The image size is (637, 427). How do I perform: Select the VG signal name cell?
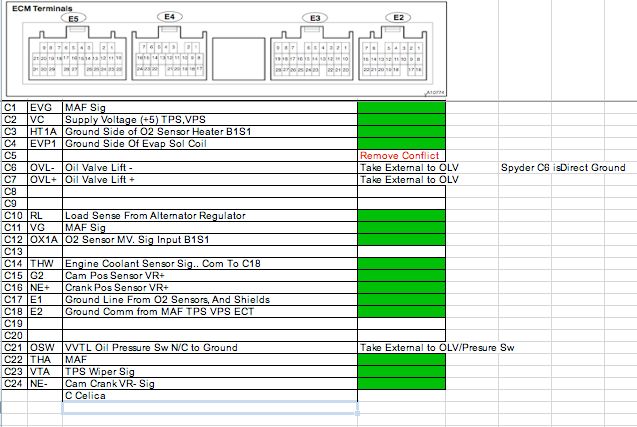click(x=45, y=228)
